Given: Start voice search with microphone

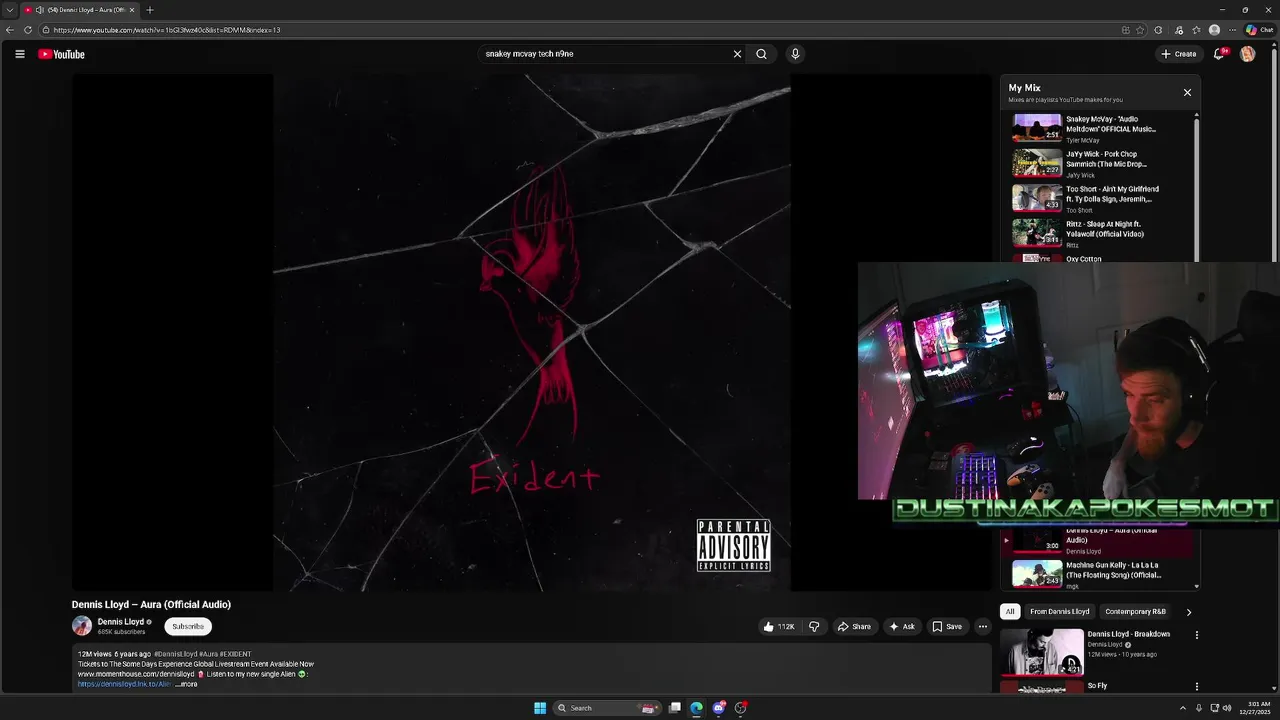Looking at the screenshot, I should click(795, 54).
